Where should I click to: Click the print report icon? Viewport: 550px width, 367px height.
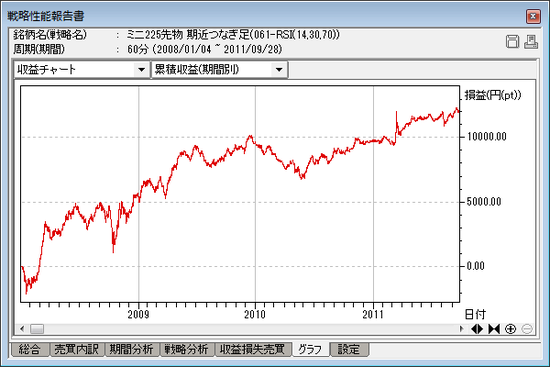pos(531,42)
